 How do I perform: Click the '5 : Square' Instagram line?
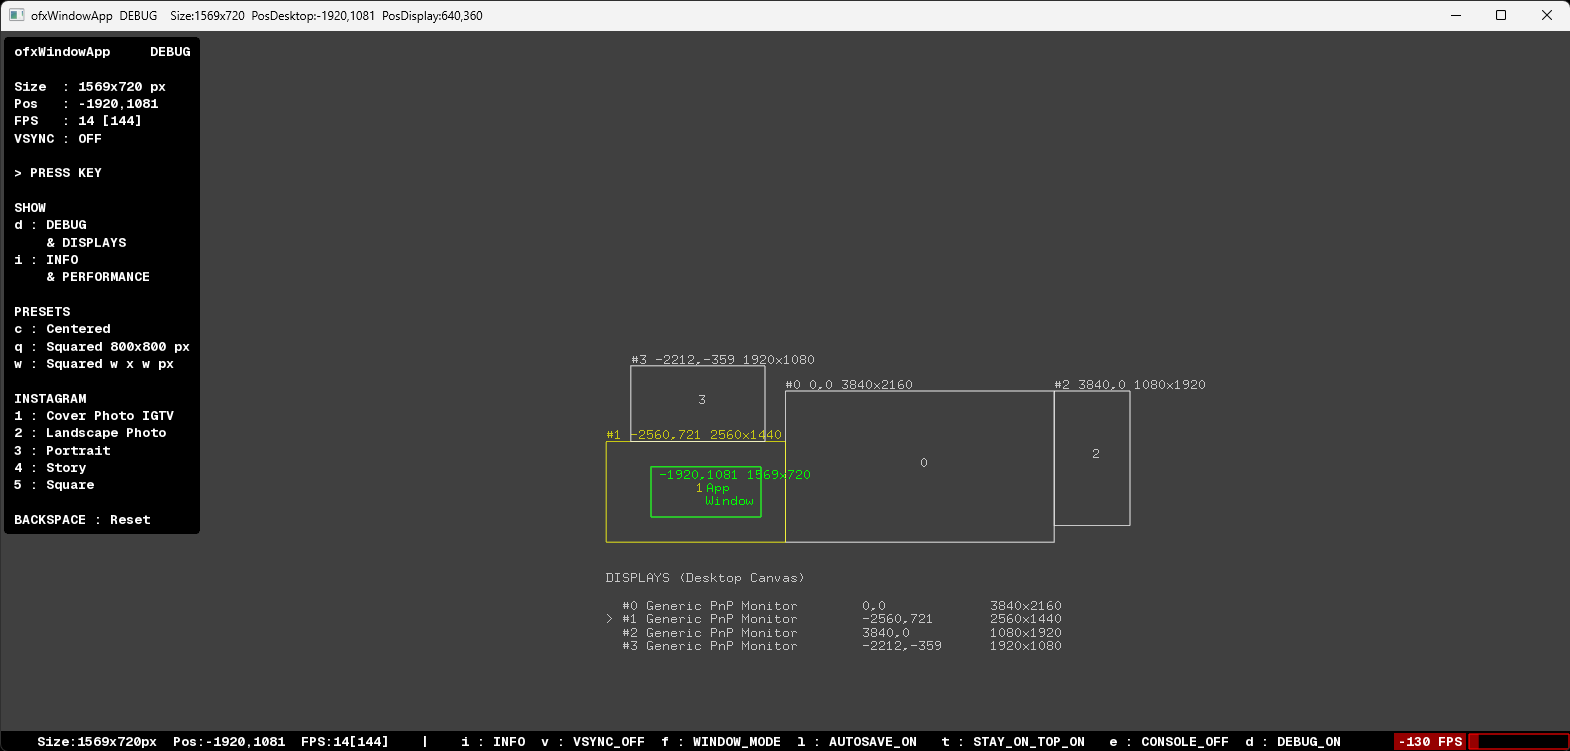54,485
